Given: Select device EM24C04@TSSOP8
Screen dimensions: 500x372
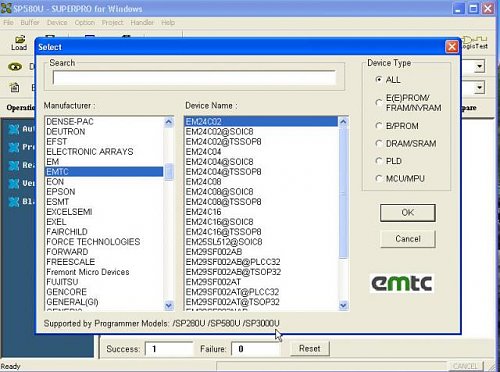Looking at the screenshot, I should point(261,172).
